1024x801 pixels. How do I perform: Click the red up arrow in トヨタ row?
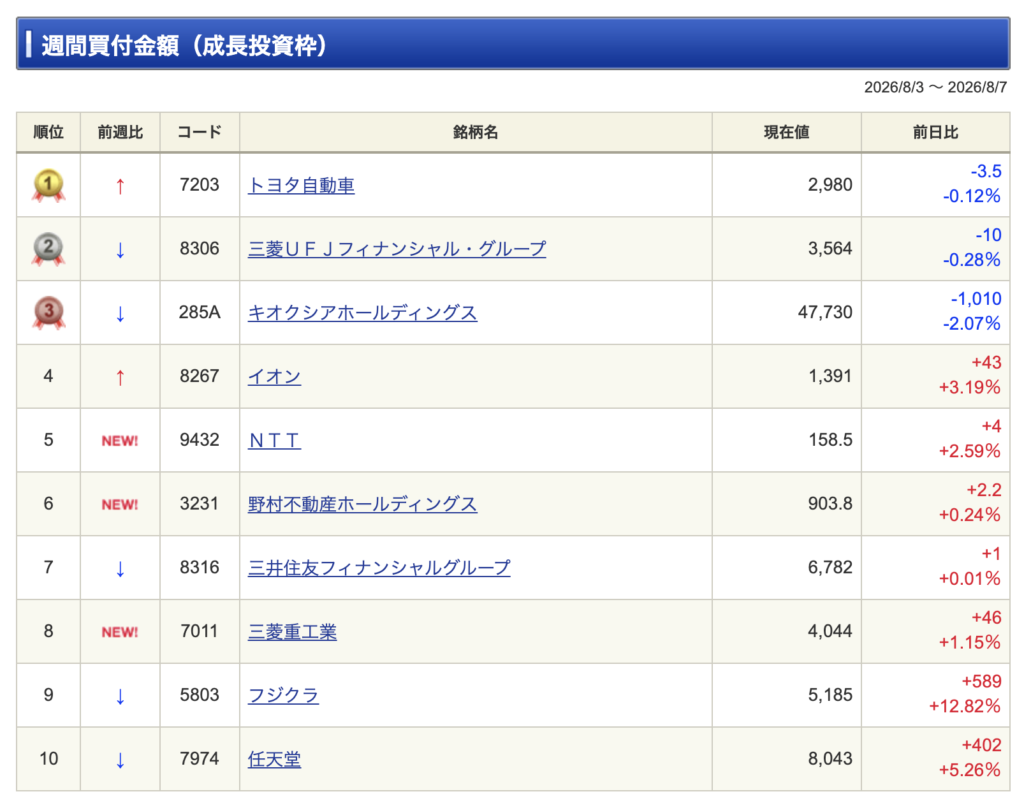pyautogui.click(x=120, y=187)
